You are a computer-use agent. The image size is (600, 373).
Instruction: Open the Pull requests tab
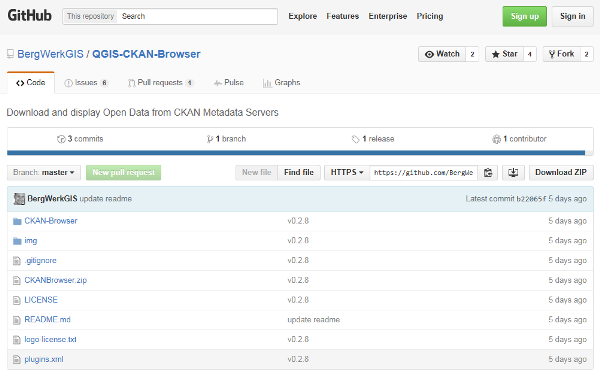coord(161,83)
